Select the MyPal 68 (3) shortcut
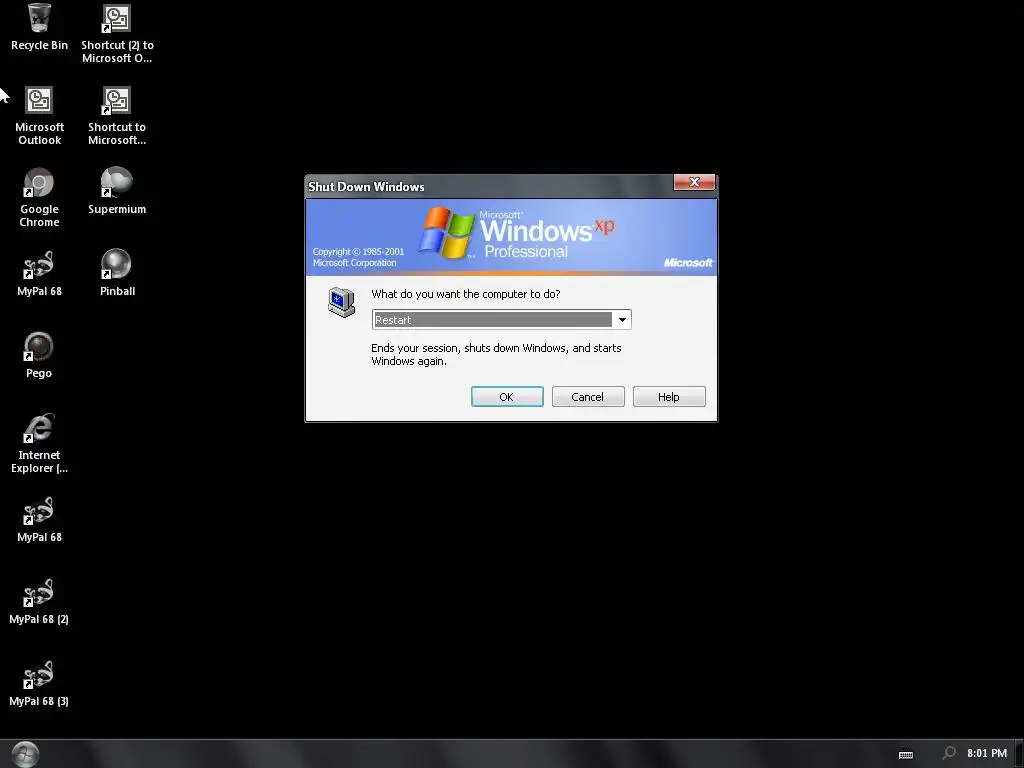Image resolution: width=1024 pixels, height=768 pixels. coord(39,684)
